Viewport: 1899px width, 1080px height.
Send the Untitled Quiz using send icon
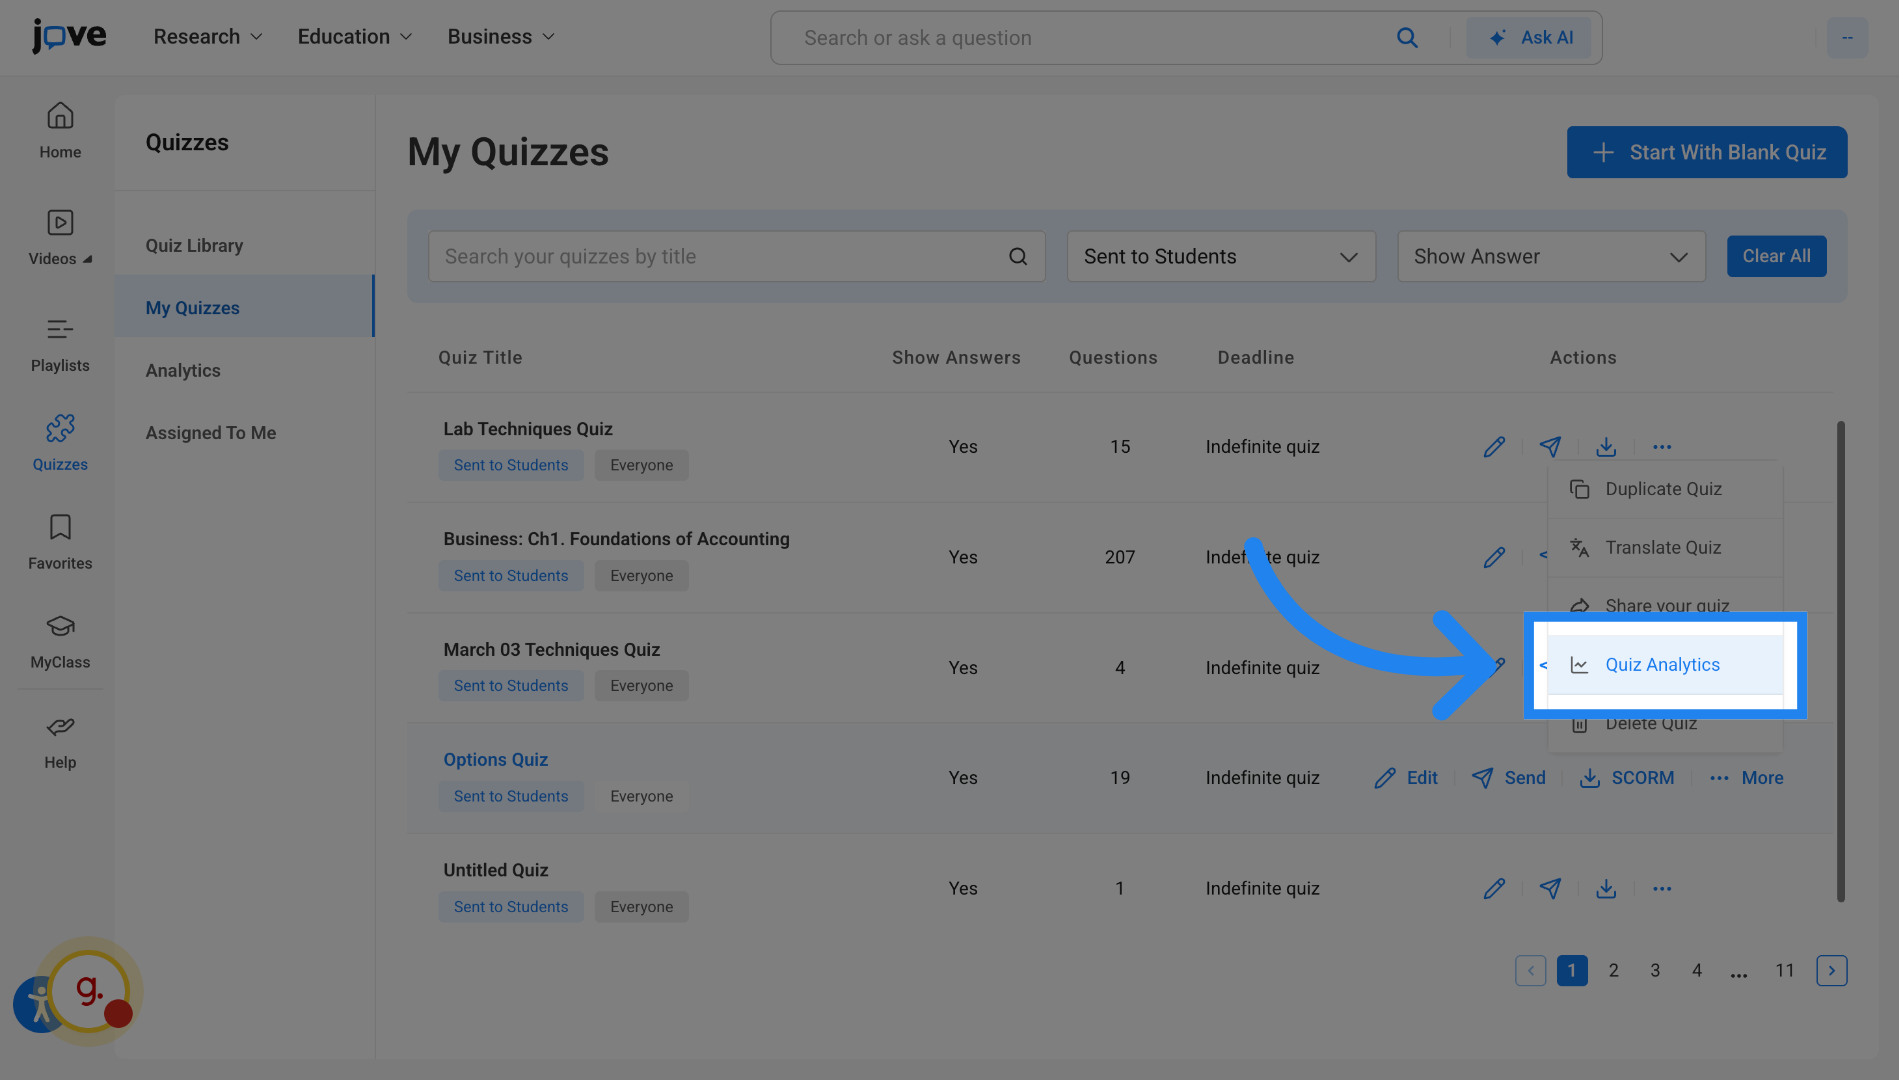point(1550,888)
